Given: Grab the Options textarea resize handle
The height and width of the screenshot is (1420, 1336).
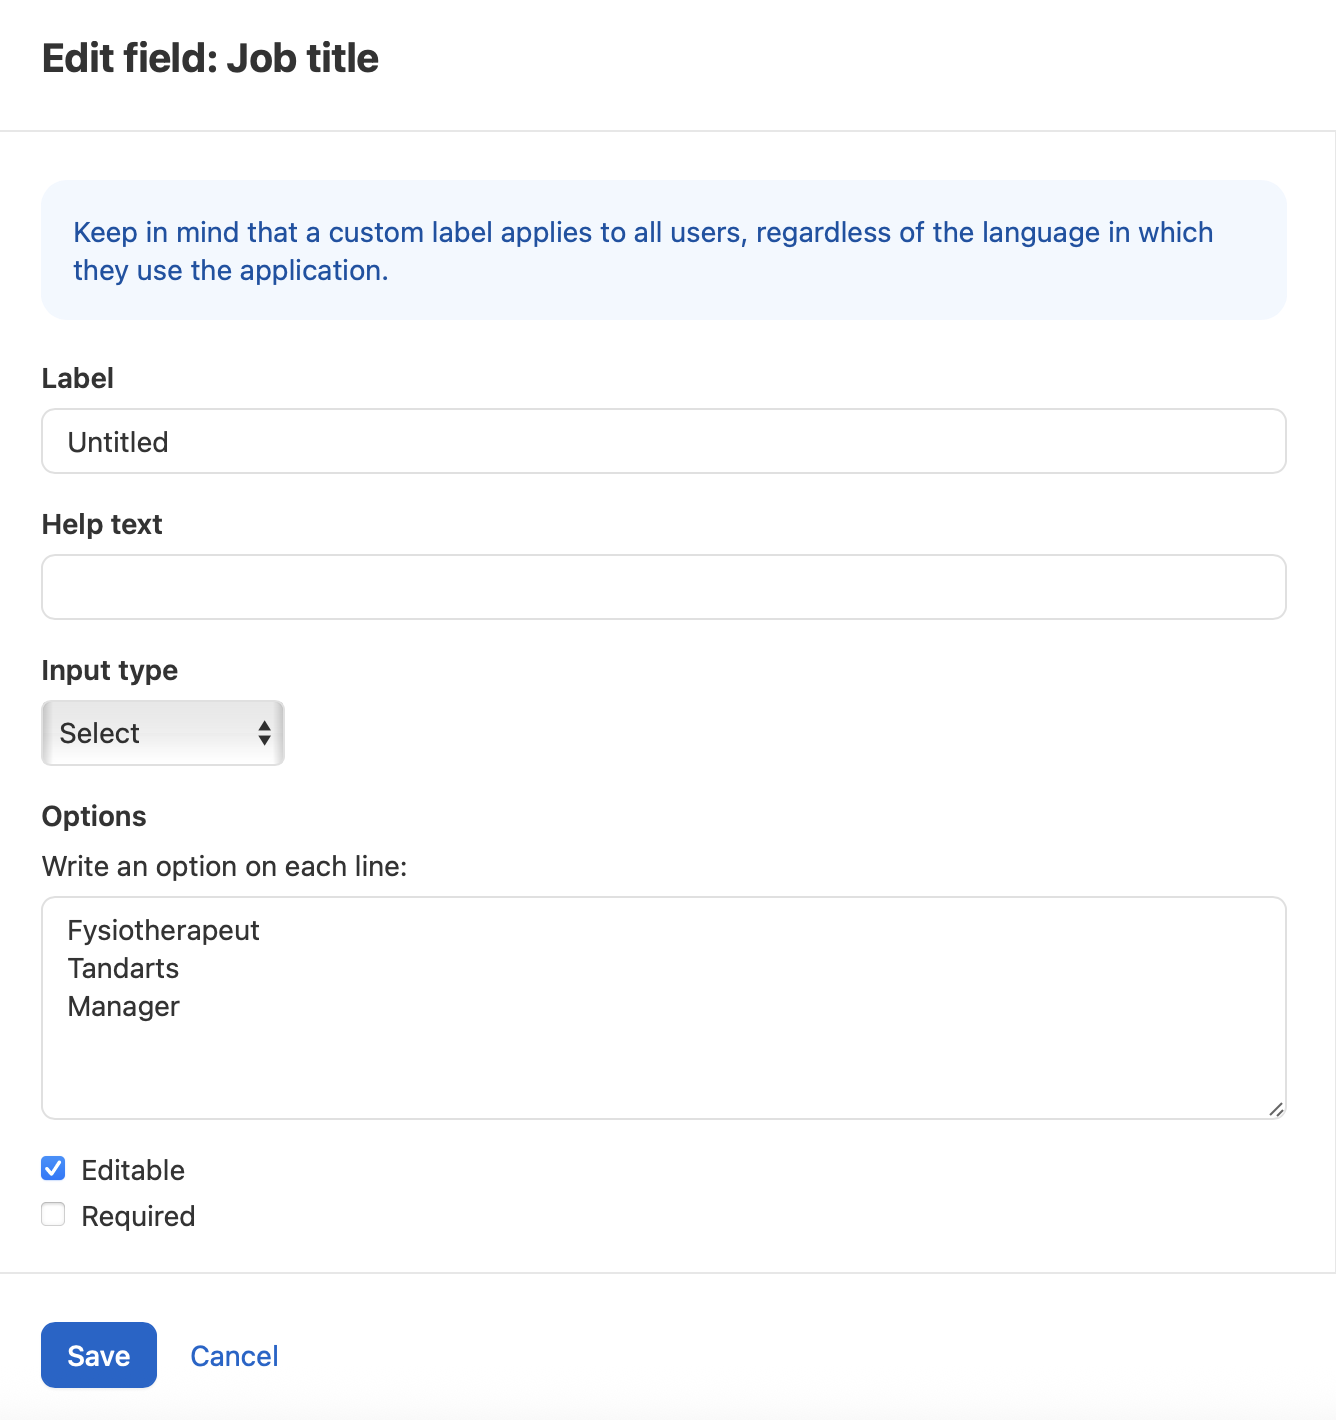Looking at the screenshot, I should pos(1276,1109).
